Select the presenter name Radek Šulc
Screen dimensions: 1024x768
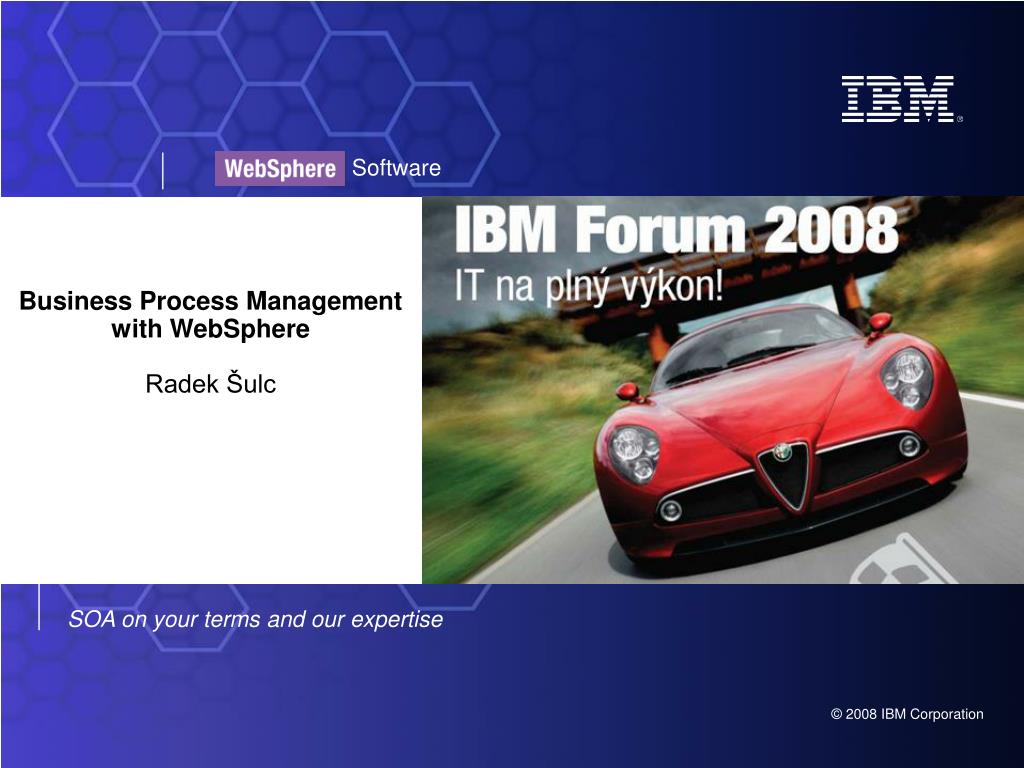click(x=210, y=383)
